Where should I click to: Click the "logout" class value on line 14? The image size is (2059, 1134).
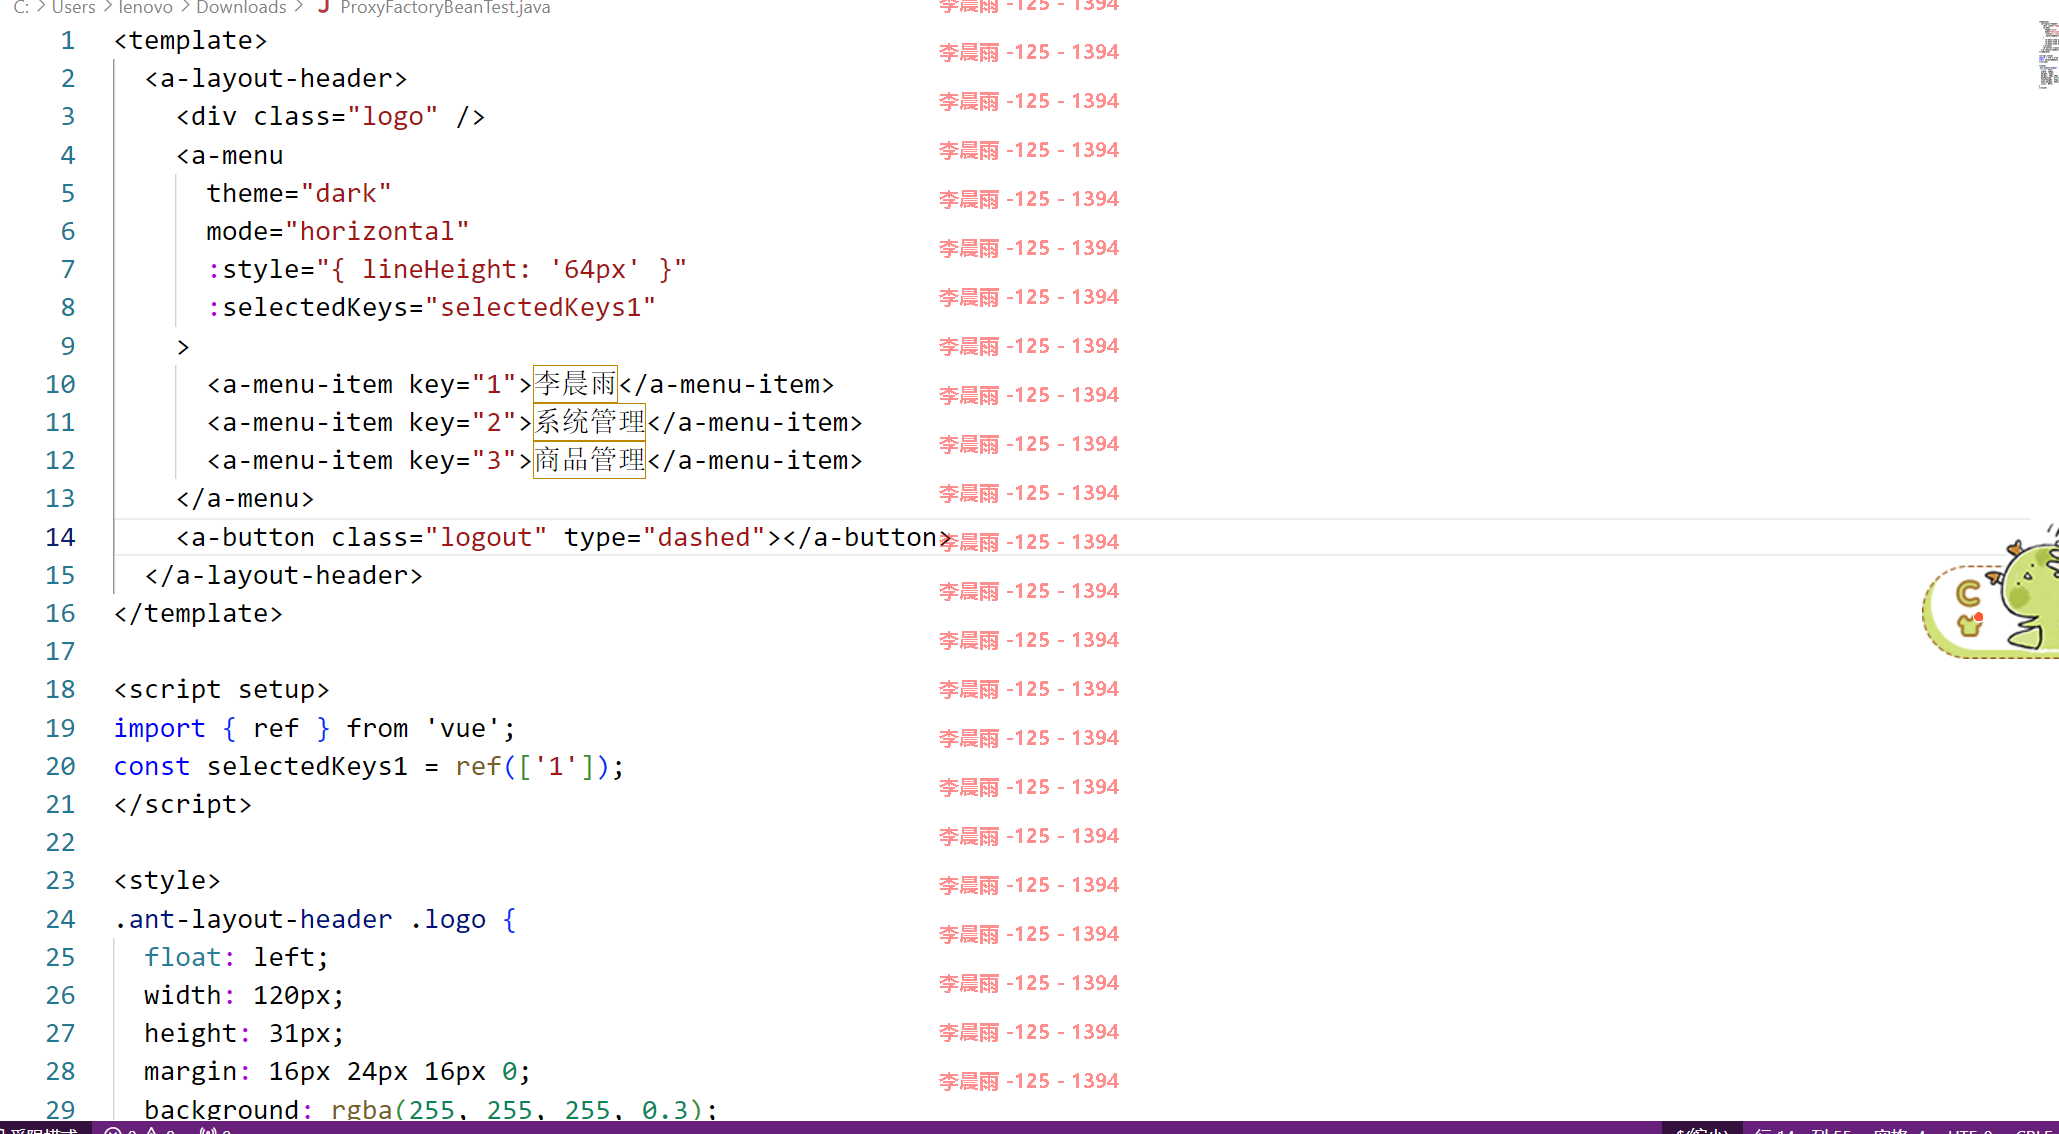(x=486, y=538)
